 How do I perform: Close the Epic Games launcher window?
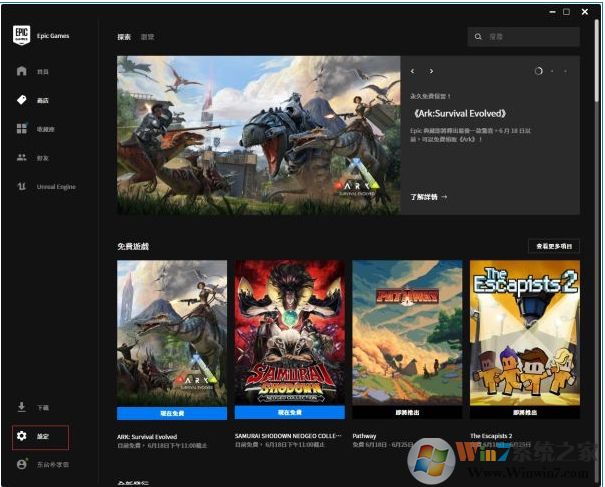(x=585, y=12)
